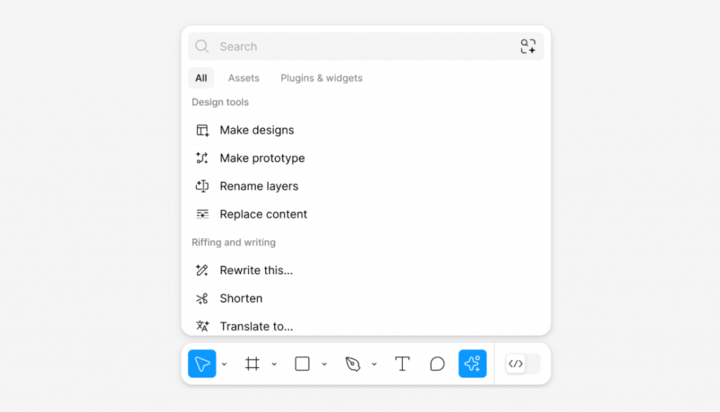Click the Rewrite this pencil icon
This screenshot has width=720, height=412.
click(202, 270)
